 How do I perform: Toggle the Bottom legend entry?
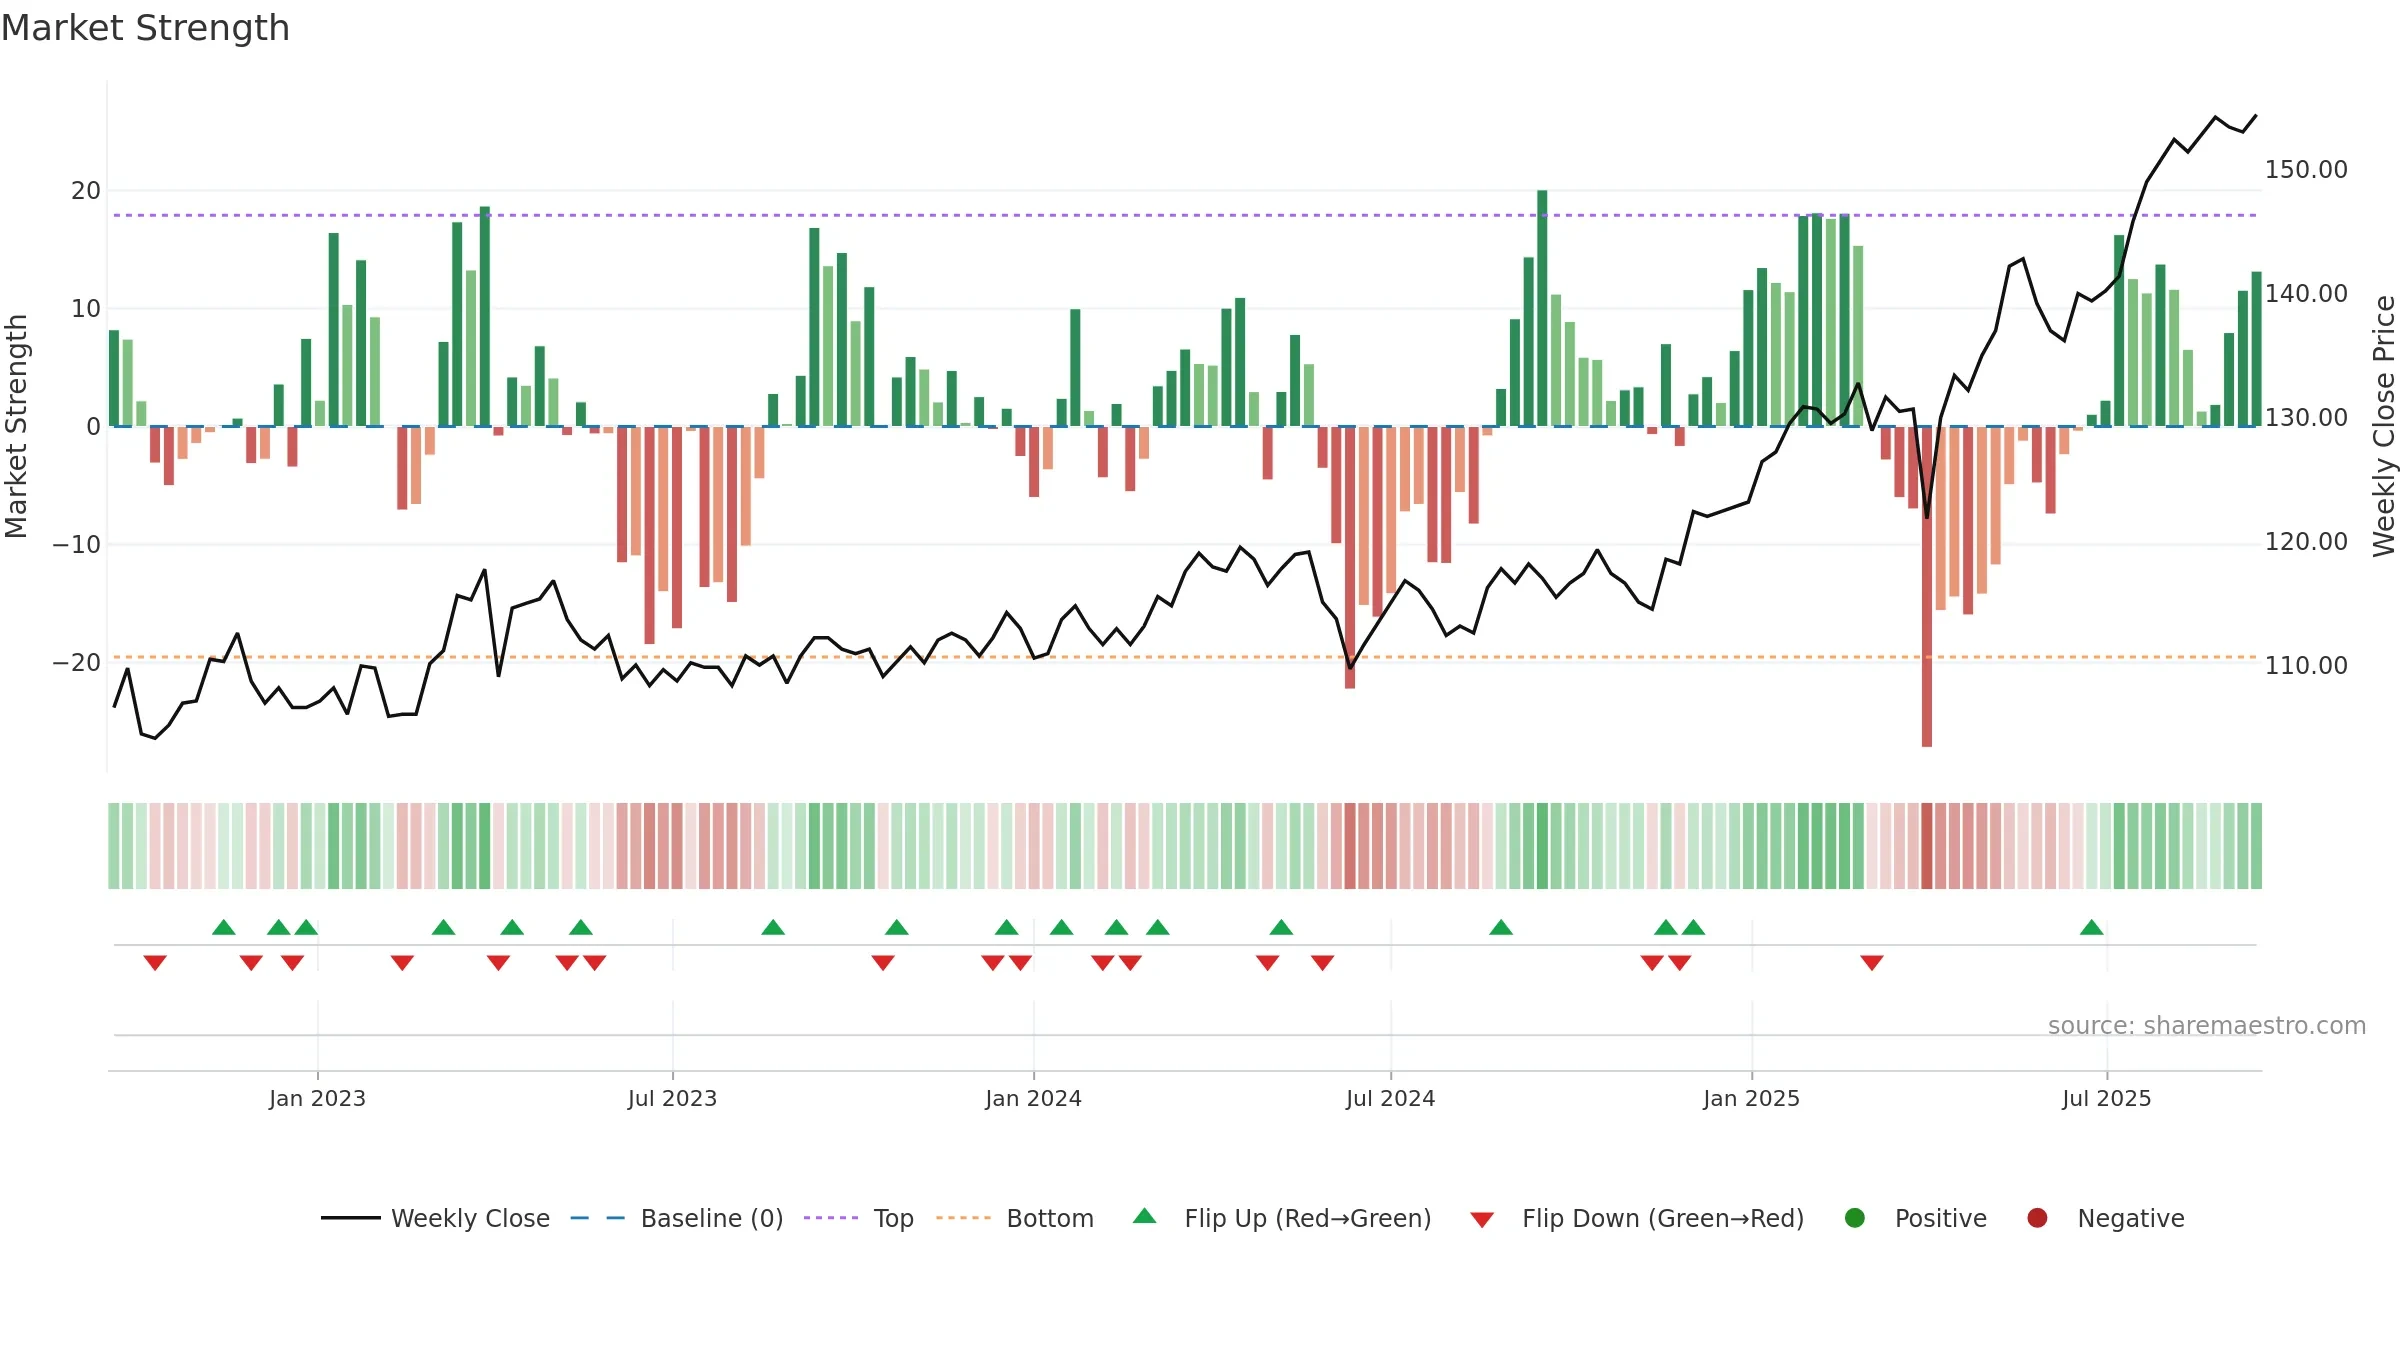click(x=1015, y=1218)
